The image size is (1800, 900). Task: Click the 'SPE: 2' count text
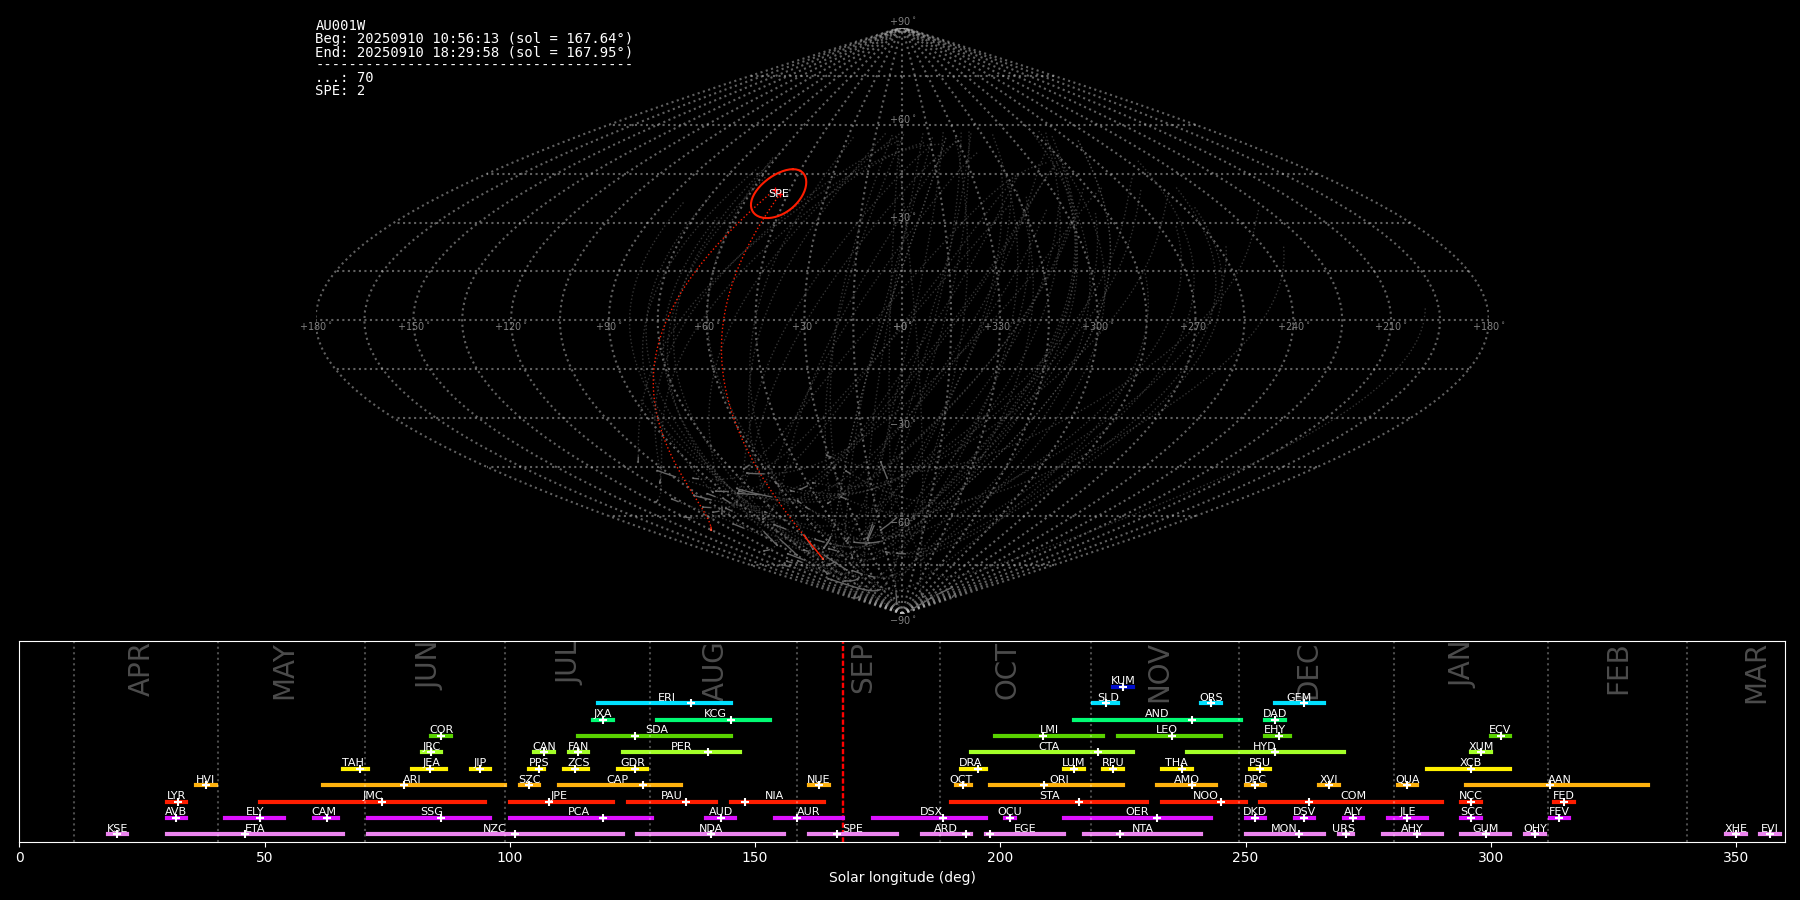tap(340, 91)
